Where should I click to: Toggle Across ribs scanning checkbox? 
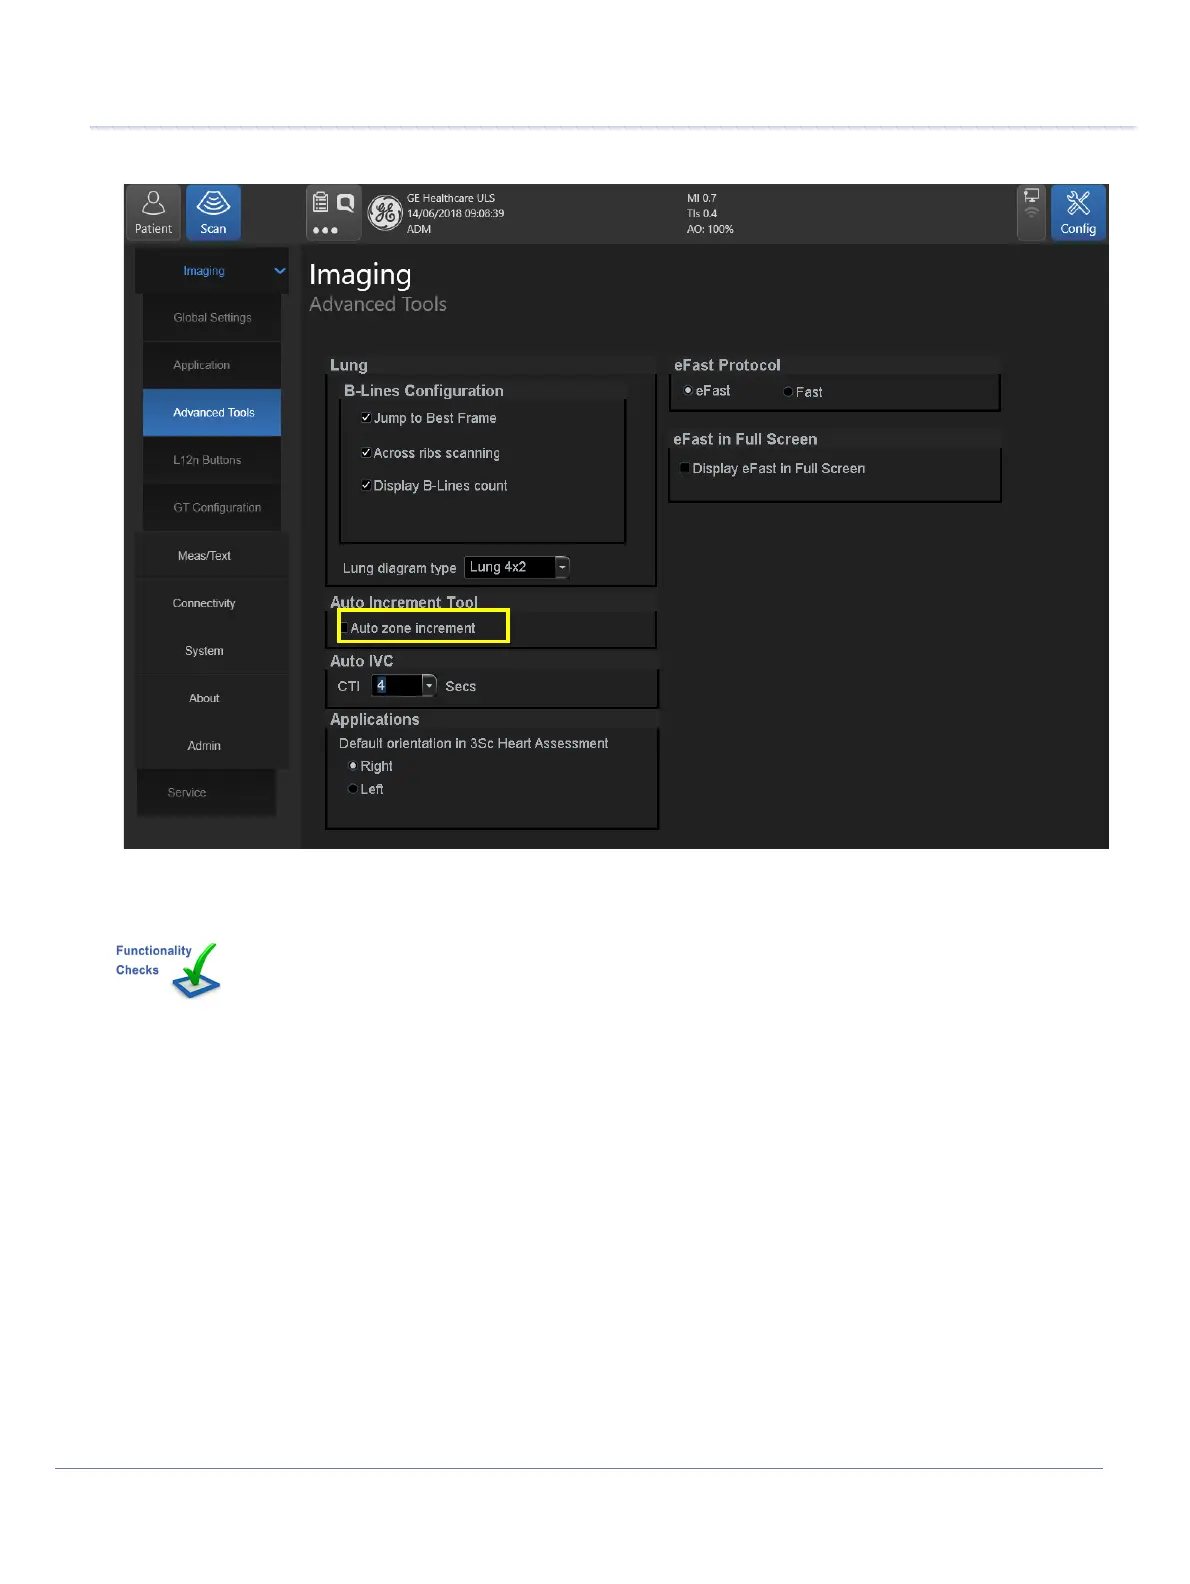tap(366, 453)
